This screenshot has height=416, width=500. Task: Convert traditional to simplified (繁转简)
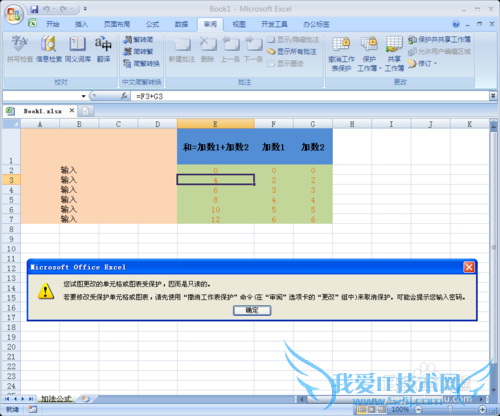tap(138, 40)
